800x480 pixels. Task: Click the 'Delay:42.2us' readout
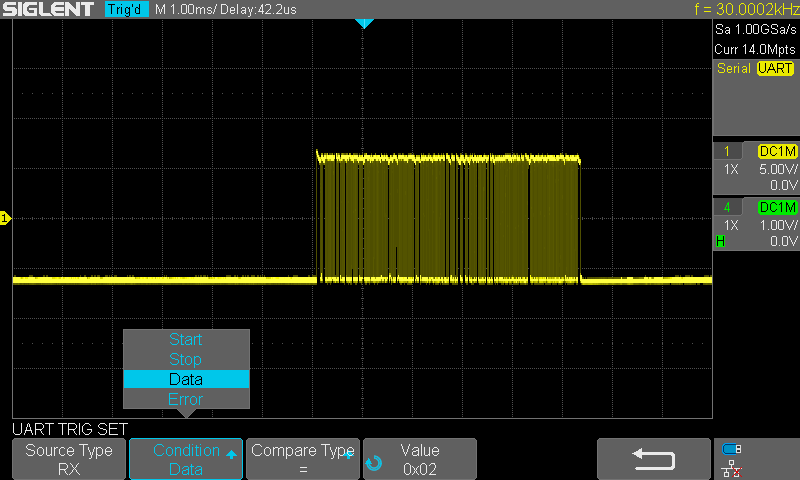click(x=257, y=9)
